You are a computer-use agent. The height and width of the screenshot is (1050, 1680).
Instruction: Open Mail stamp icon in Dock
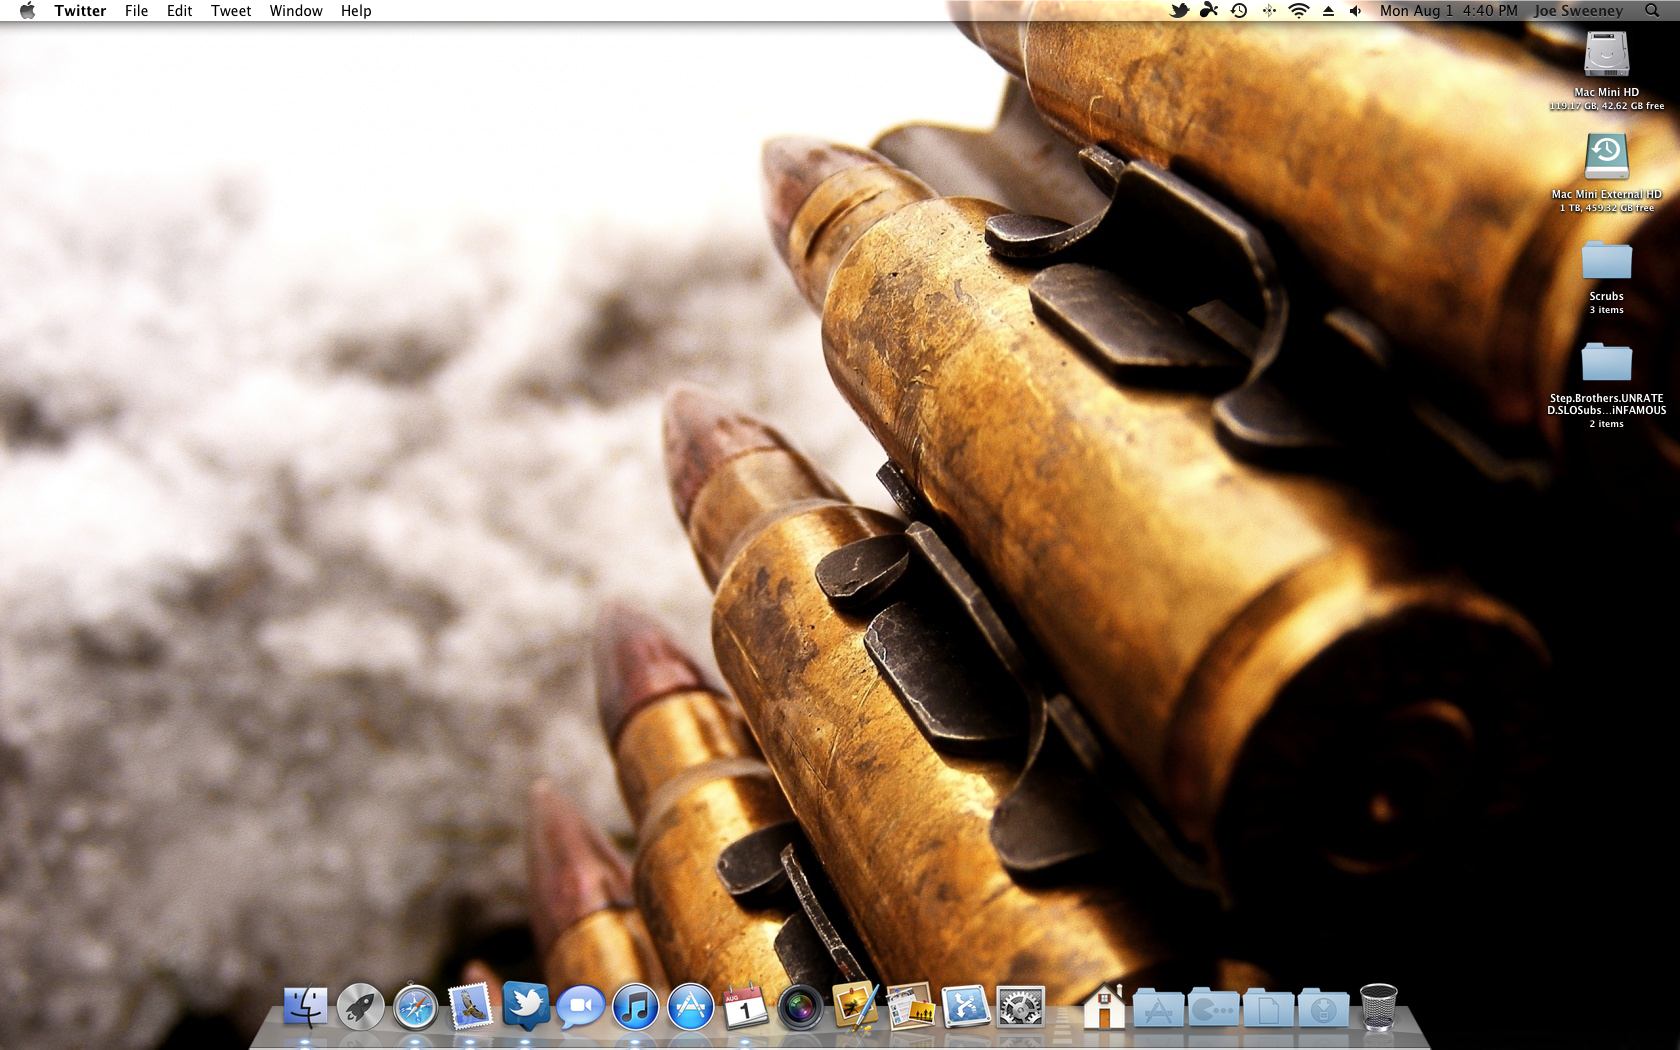470,1007
